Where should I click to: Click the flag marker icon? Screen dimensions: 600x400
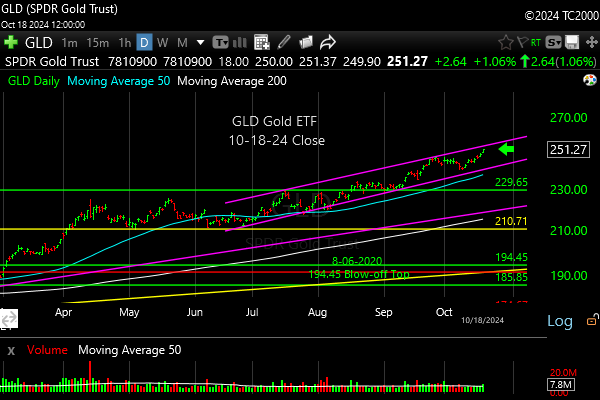tap(522, 42)
